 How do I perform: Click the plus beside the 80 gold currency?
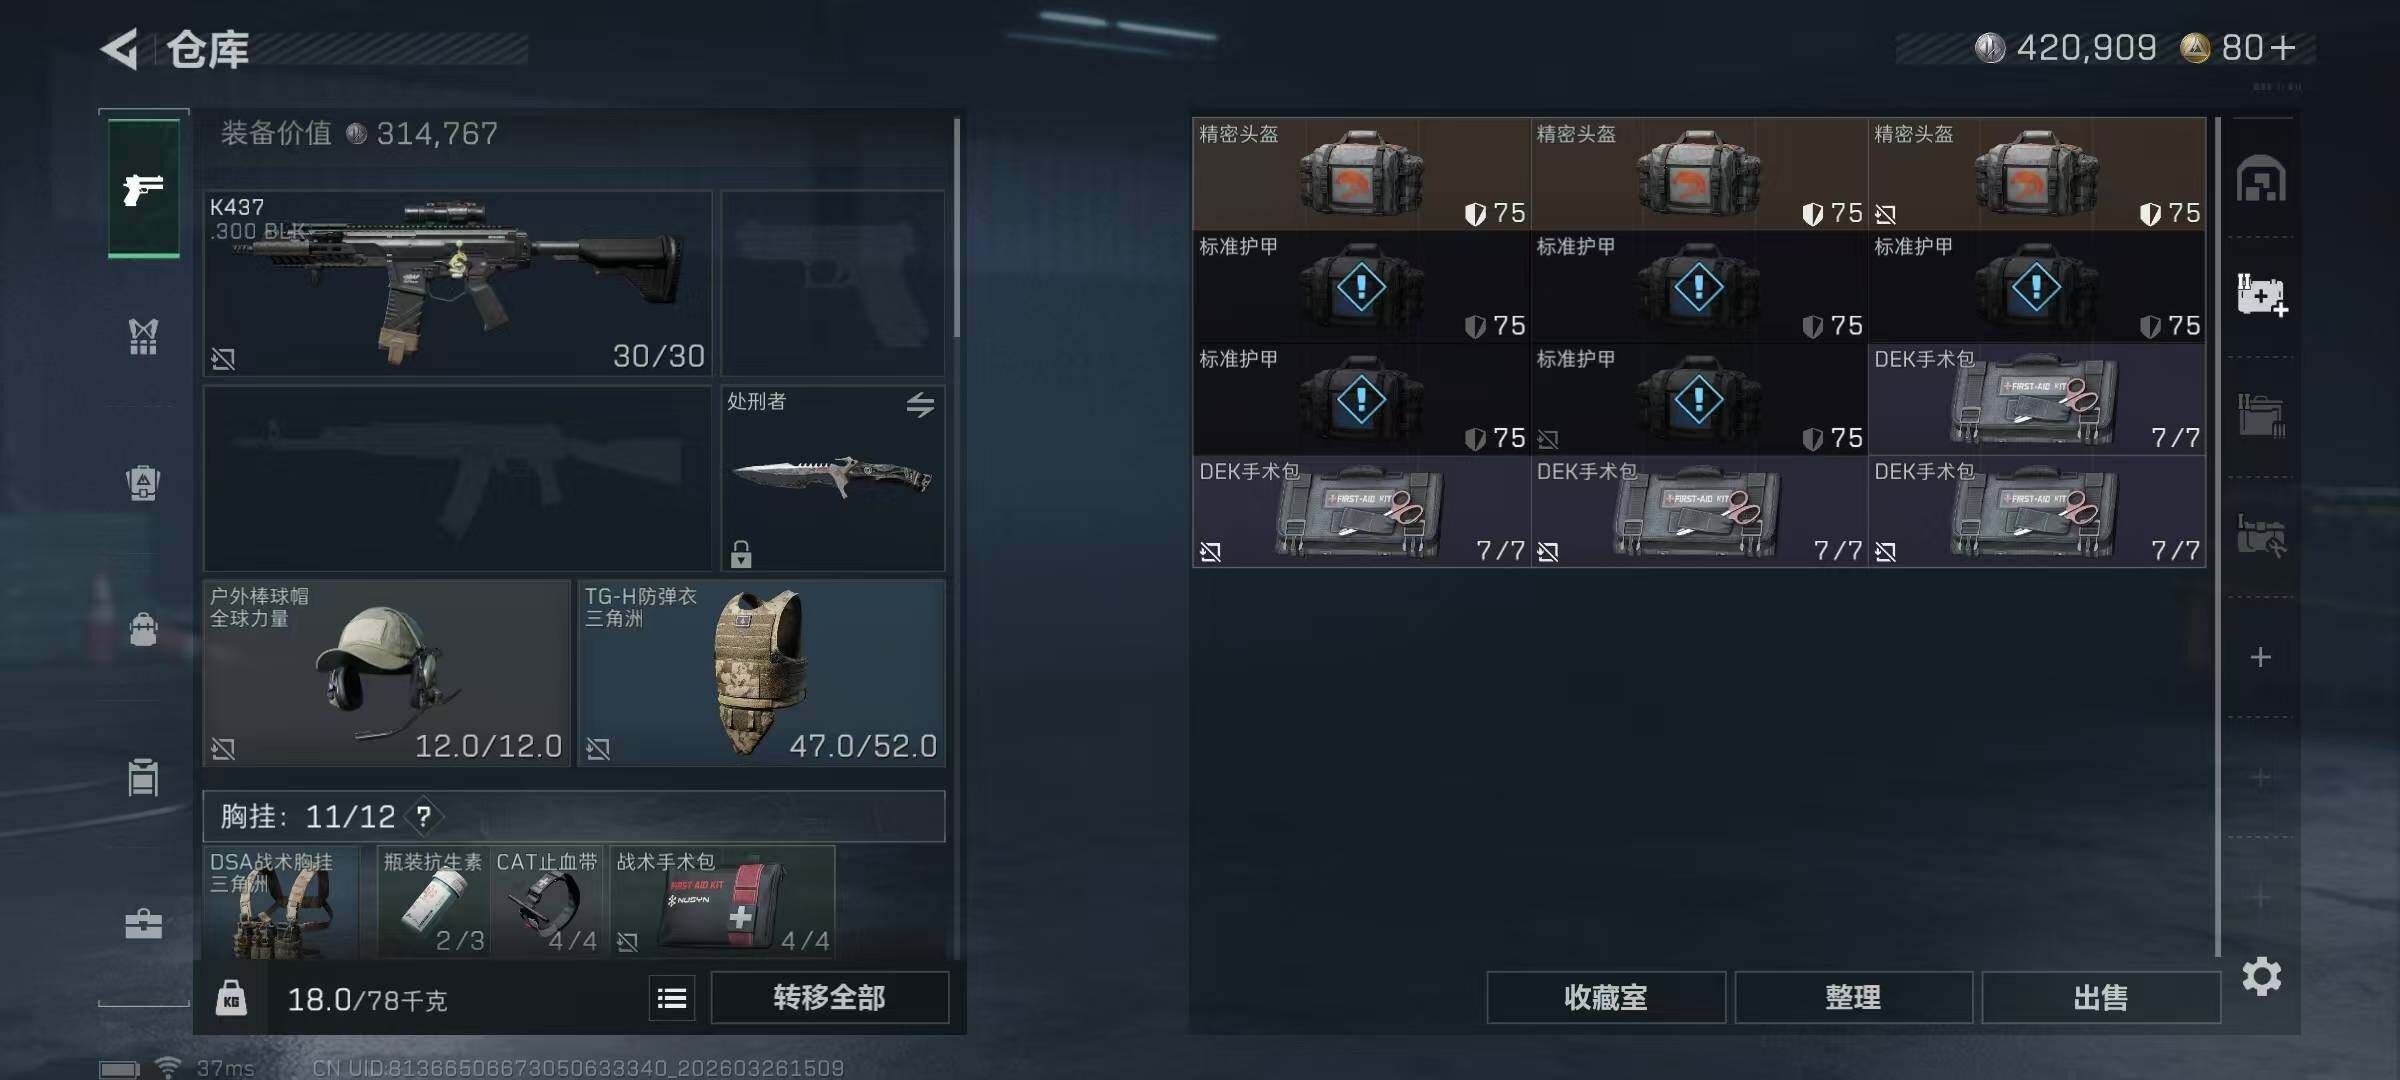[2283, 48]
